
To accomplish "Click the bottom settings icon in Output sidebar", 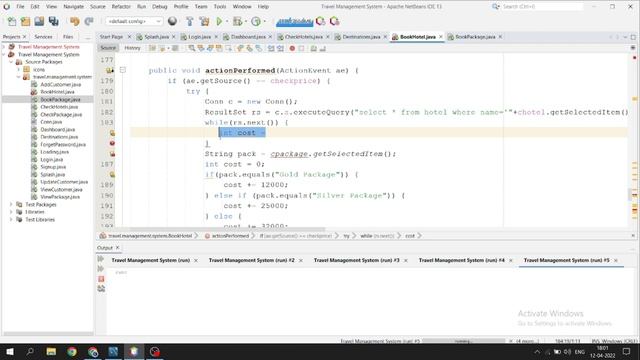I will pos(101,289).
